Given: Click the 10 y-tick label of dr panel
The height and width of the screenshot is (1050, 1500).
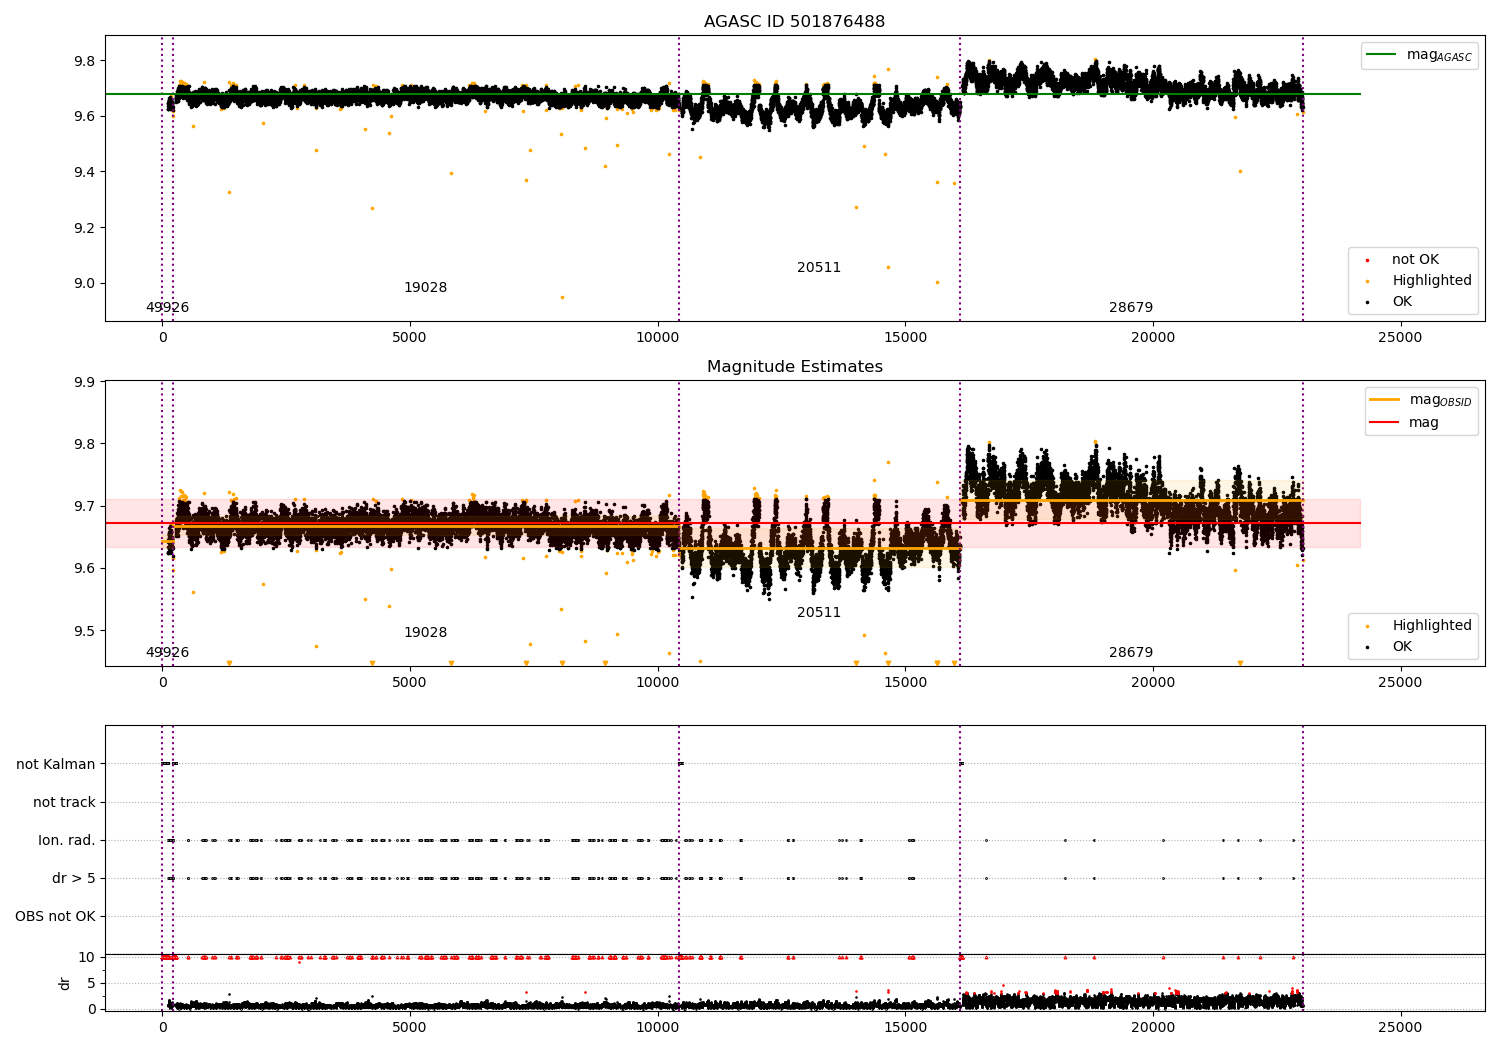Looking at the screenshot, I should point(87,958).
